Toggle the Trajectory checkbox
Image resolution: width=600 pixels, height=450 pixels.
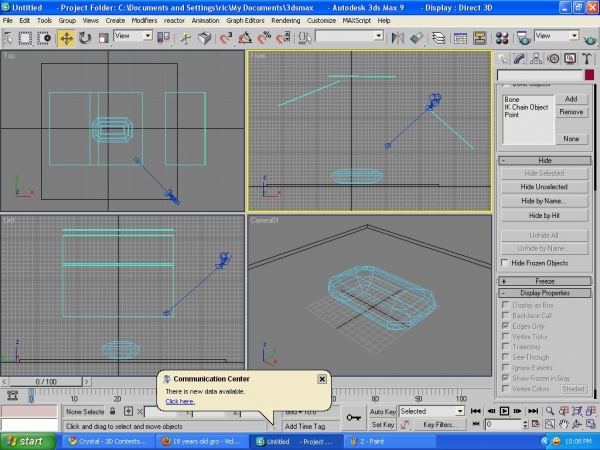(x=505, y=347)
